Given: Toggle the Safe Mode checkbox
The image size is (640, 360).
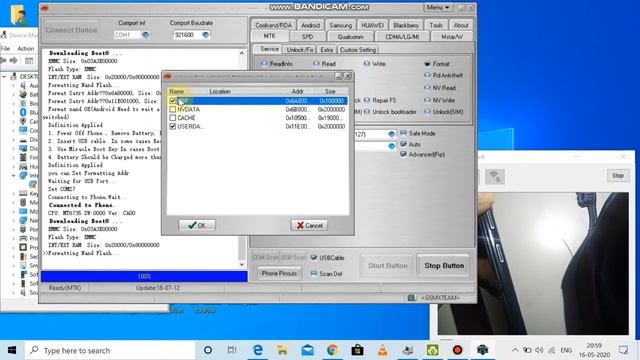Looking at the screenshot, I should [x=403, y=133].
